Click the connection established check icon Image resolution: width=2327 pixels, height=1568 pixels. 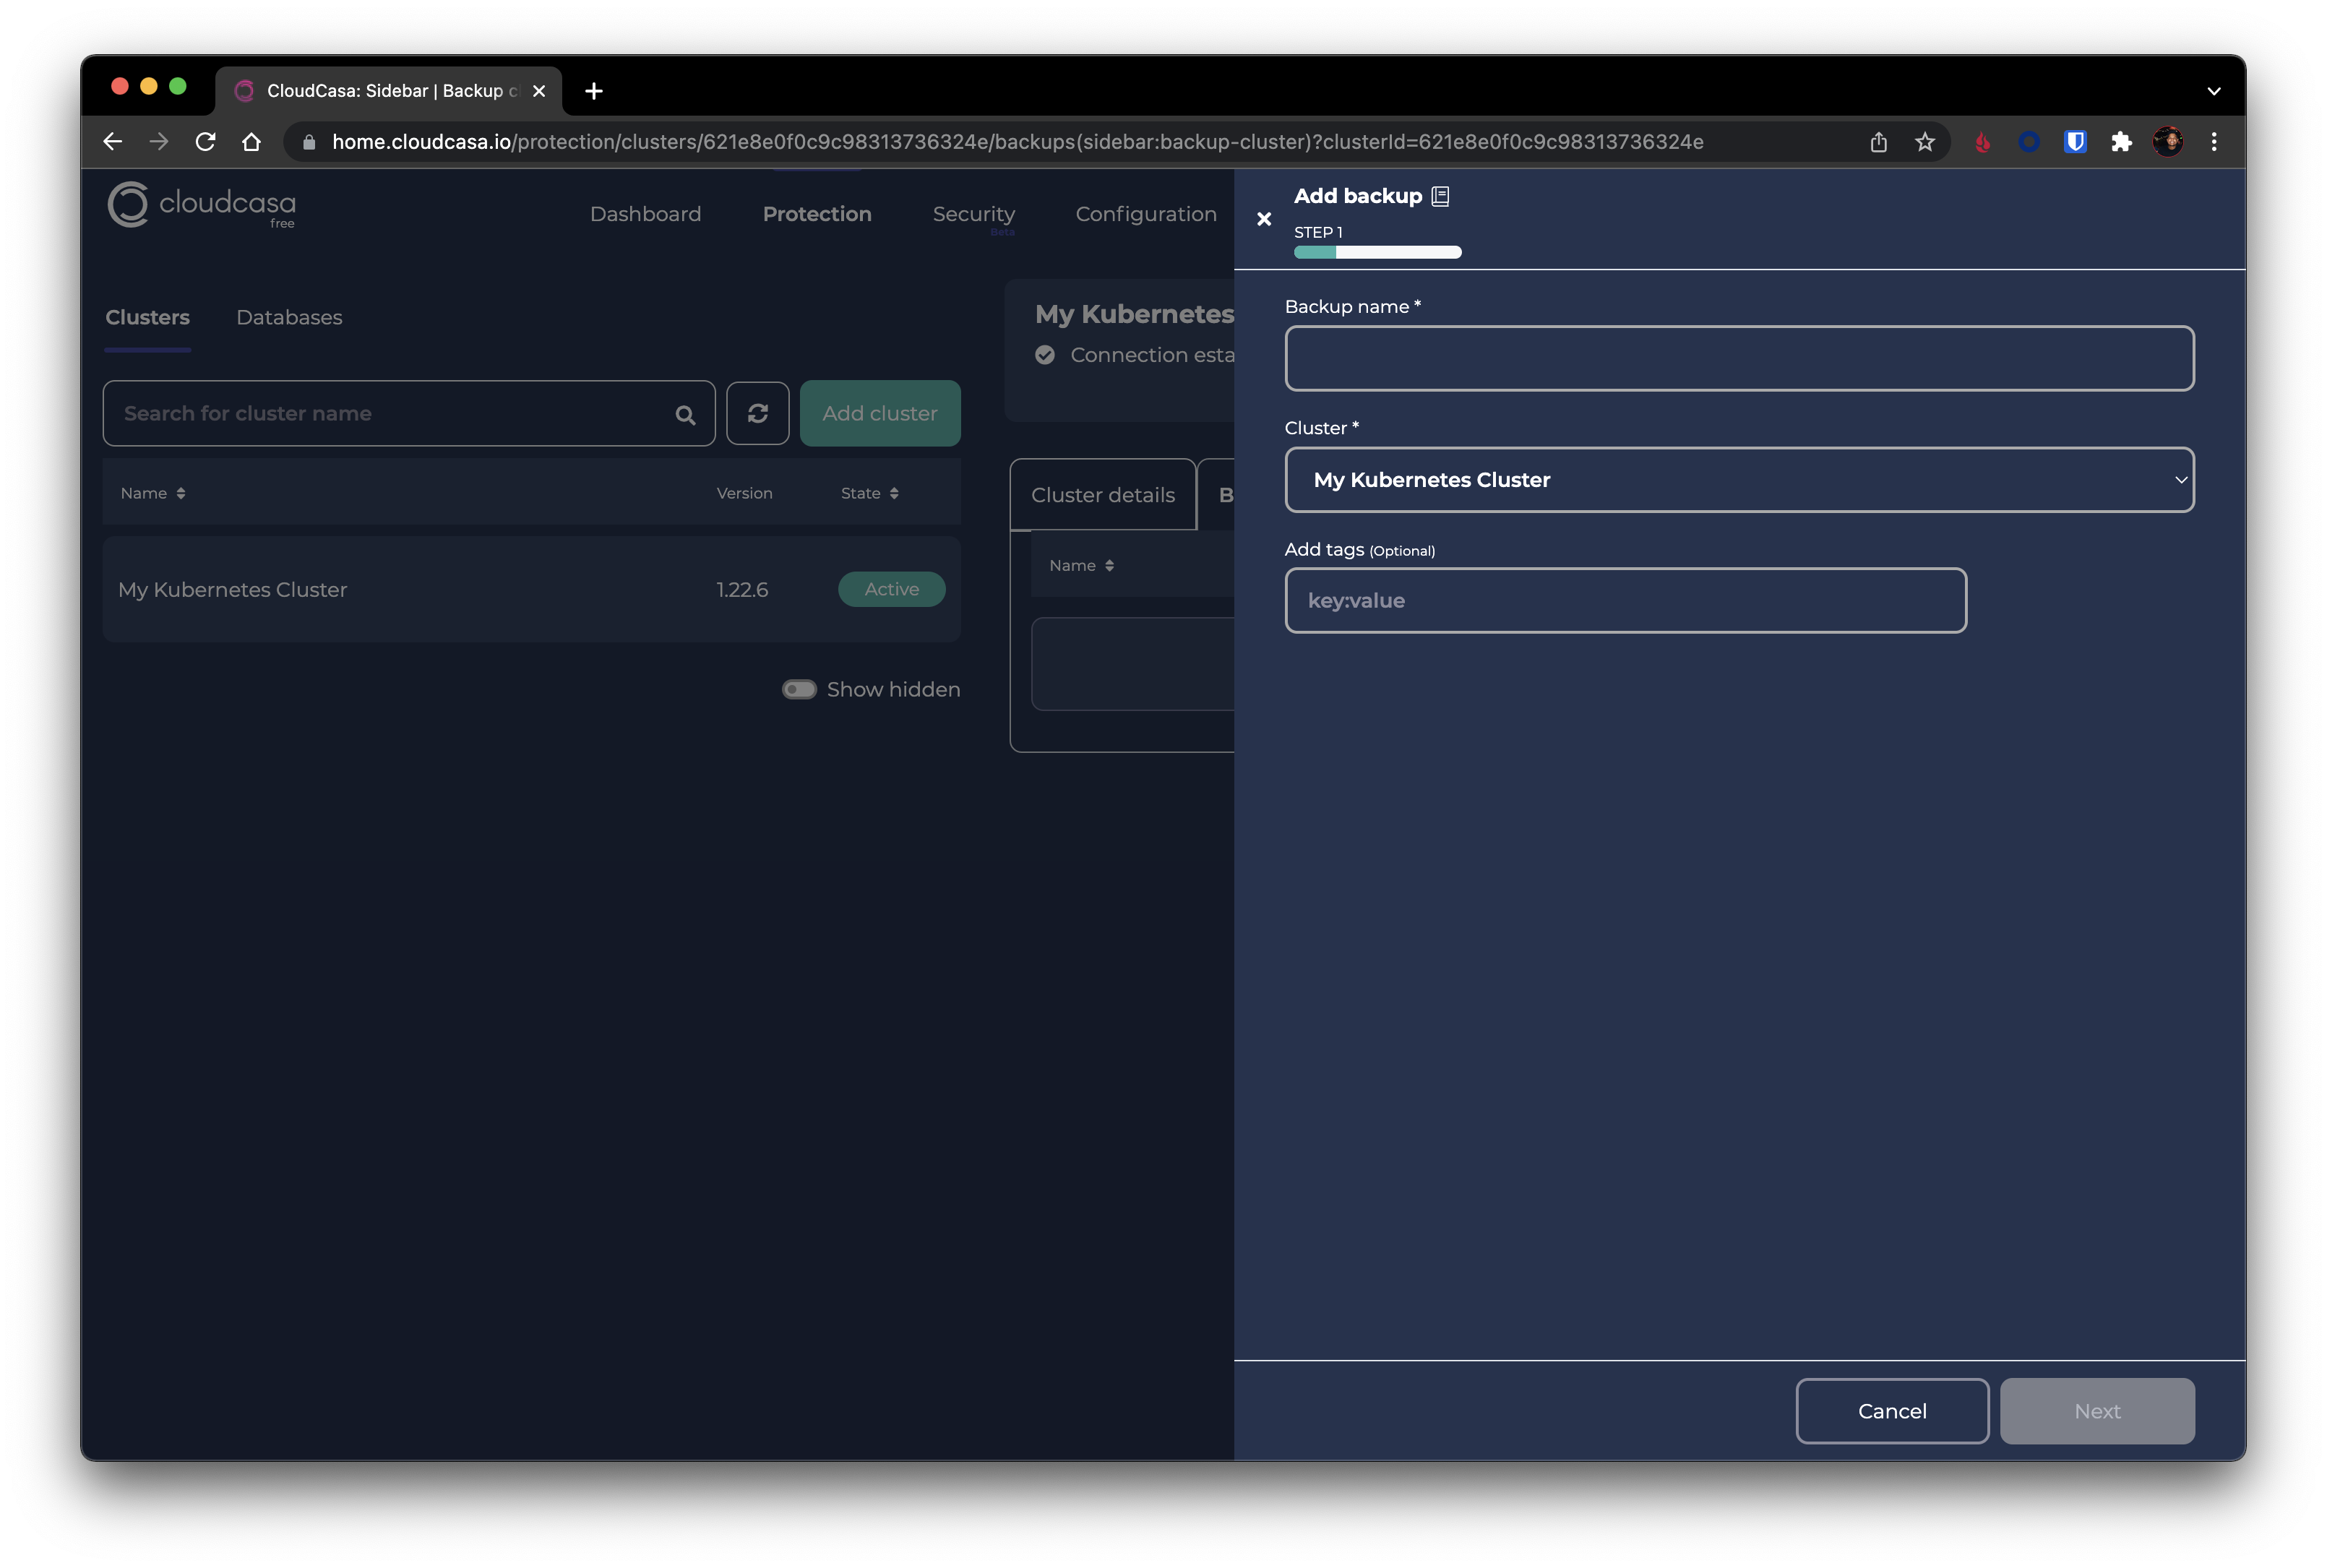(x=1044, y=355)
